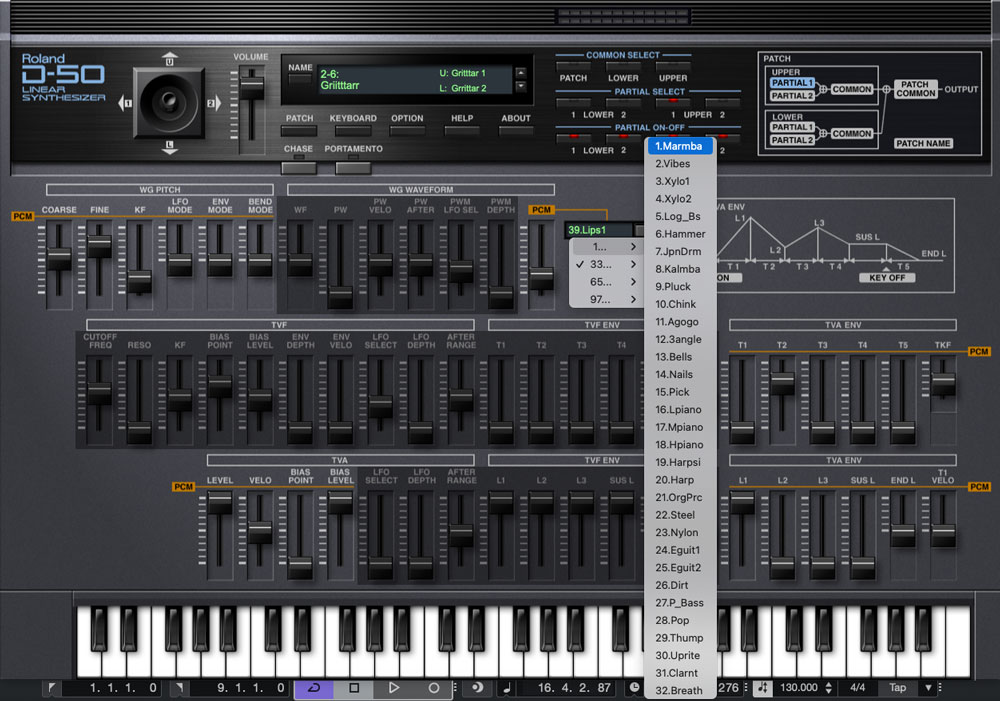Select 20.Harp from the waveform list

[680, 480]
